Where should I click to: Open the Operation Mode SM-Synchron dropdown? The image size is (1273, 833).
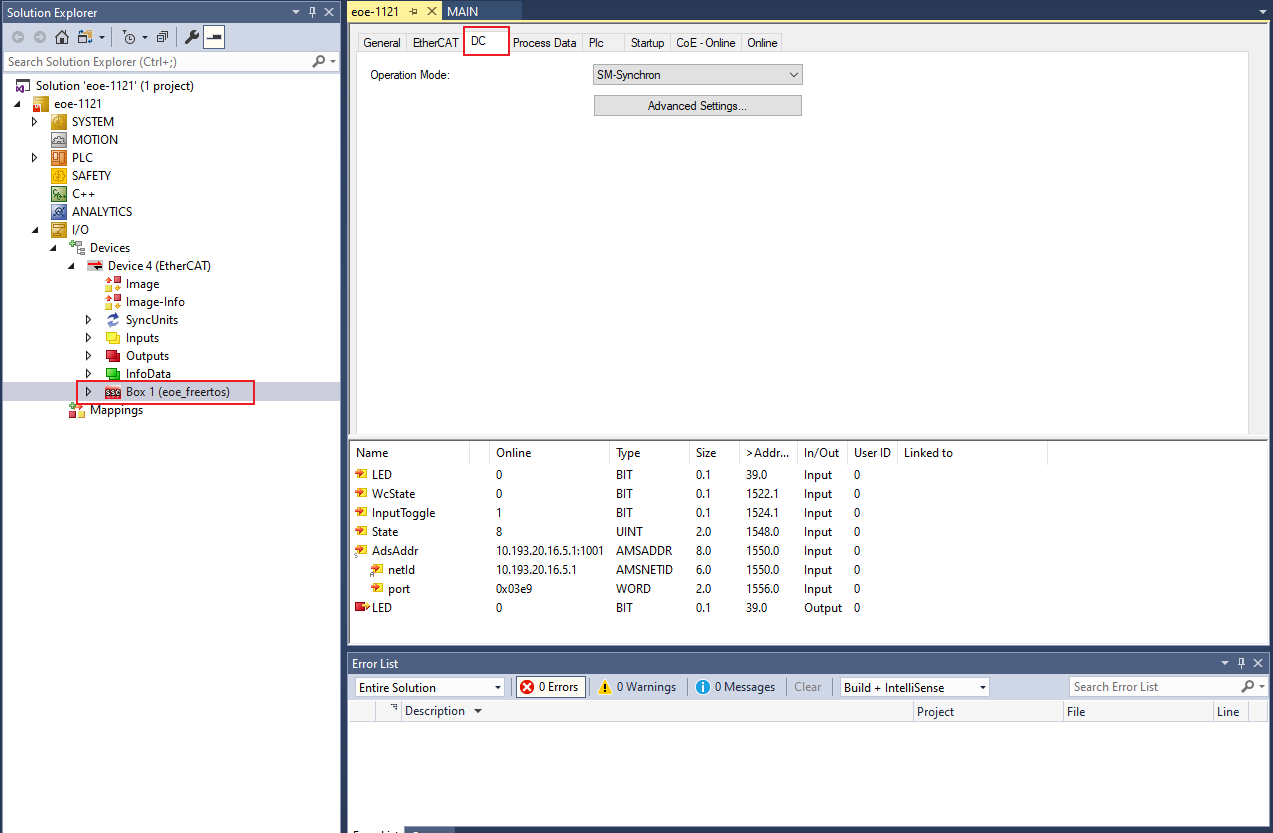click(x=697, y=75)
